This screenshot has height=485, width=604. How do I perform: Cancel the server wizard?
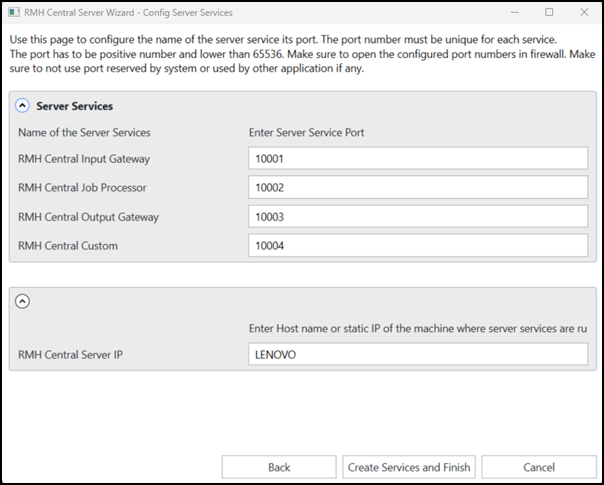(x=539, y=467)
